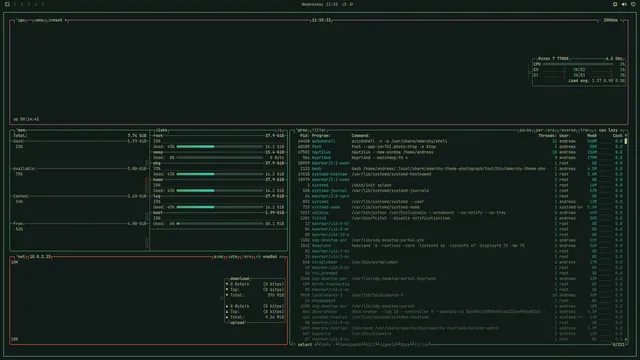Click the select option in the proc footer

tap(304, 344)
